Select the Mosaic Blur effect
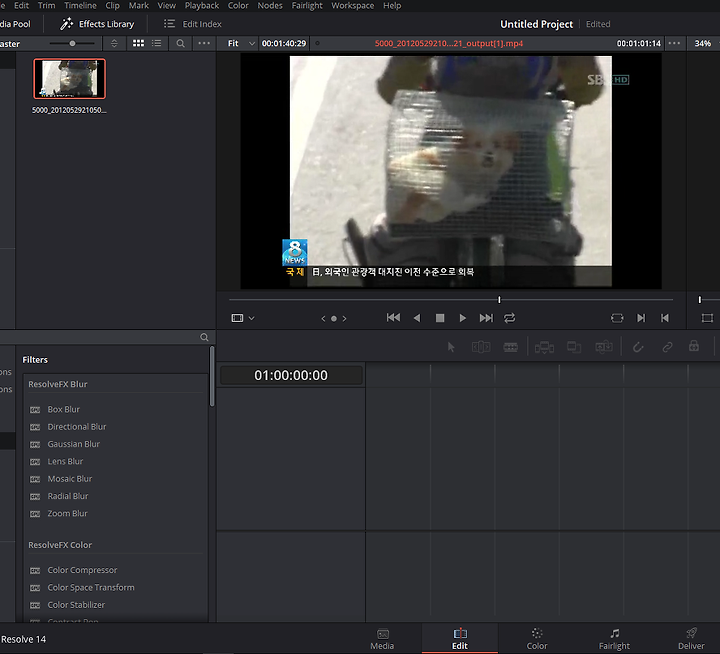The image size is (720, 654). pyautogui.click(x=70, y=479)
